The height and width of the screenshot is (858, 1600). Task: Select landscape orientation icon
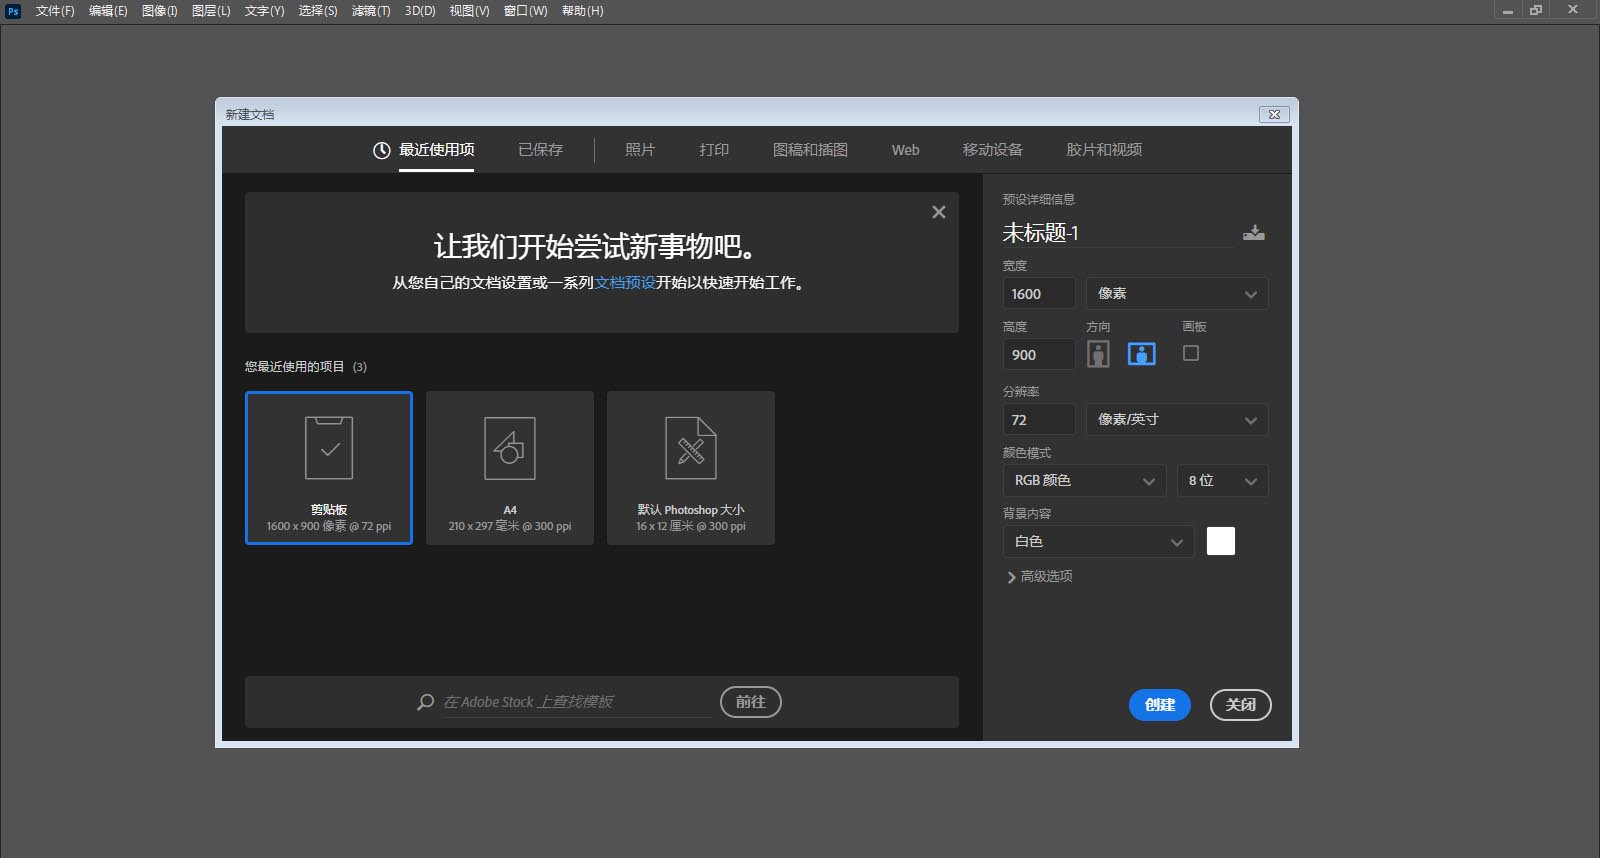pyautogui.click(x=1141, y=354)
